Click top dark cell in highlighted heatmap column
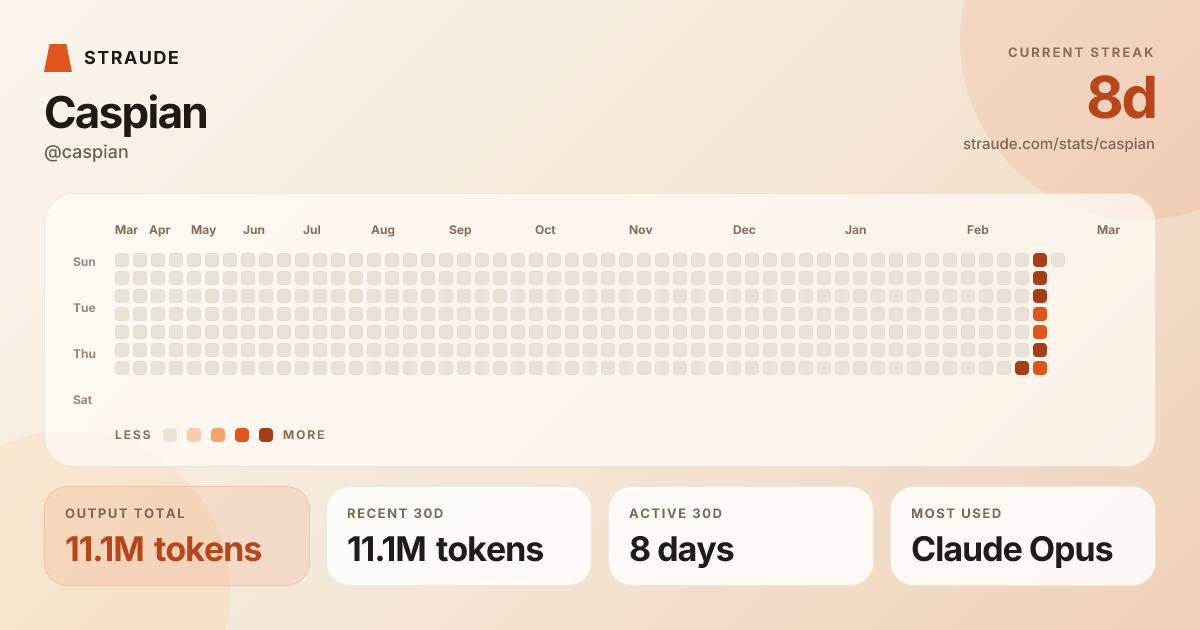 coord(1040,260)
